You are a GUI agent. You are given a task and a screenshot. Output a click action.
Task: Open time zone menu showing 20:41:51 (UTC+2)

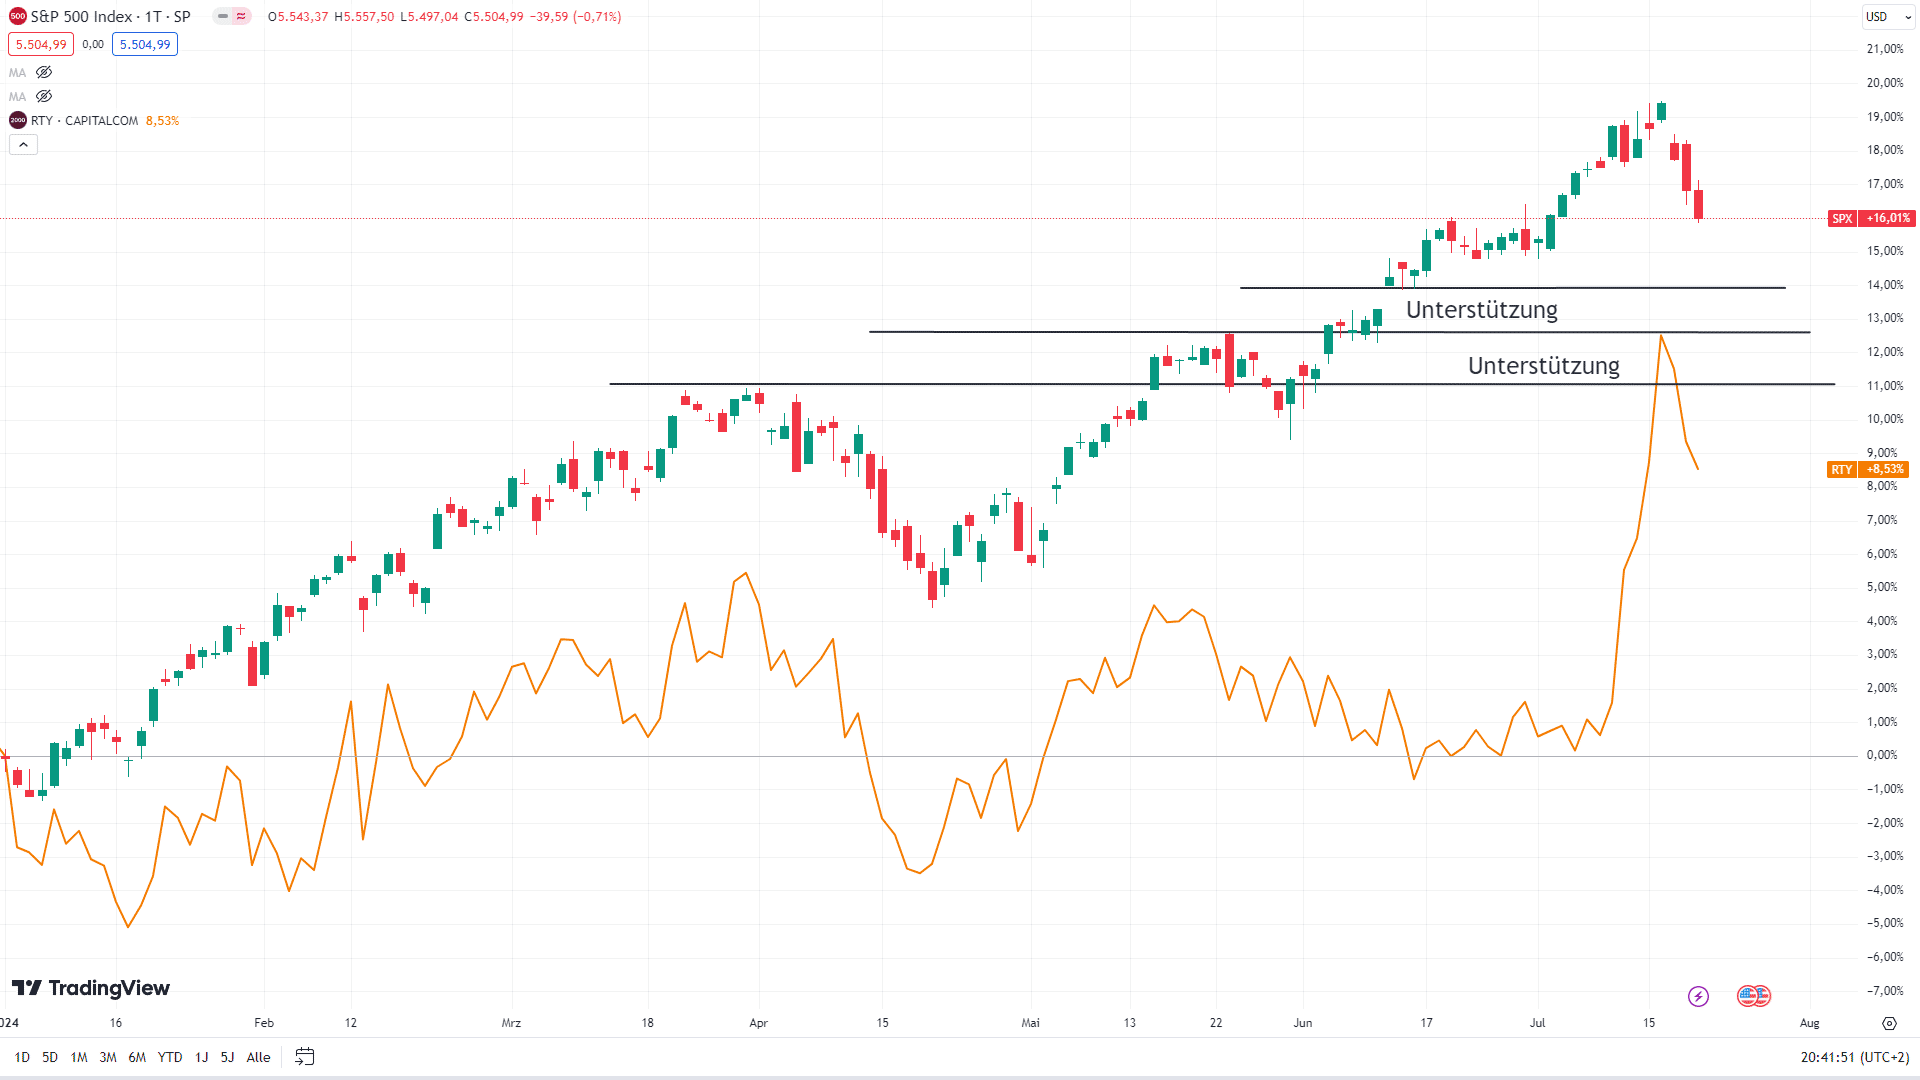coord(1855,1057)
